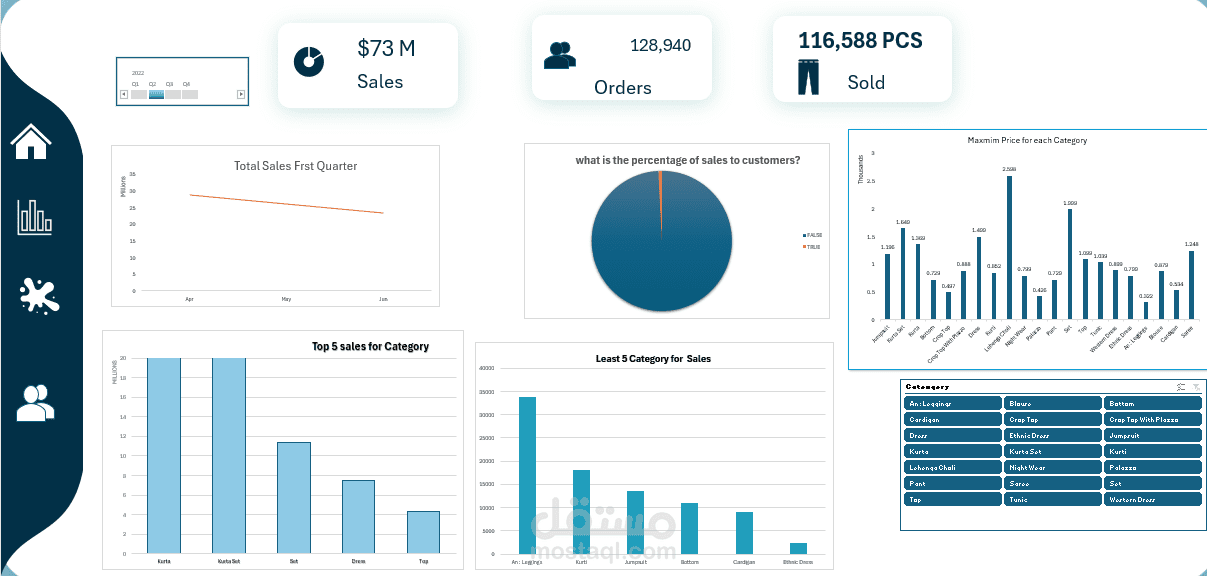Click the paint splash icon in sidebar
This screenshot has height=576, width=1207.
point(39,295)
